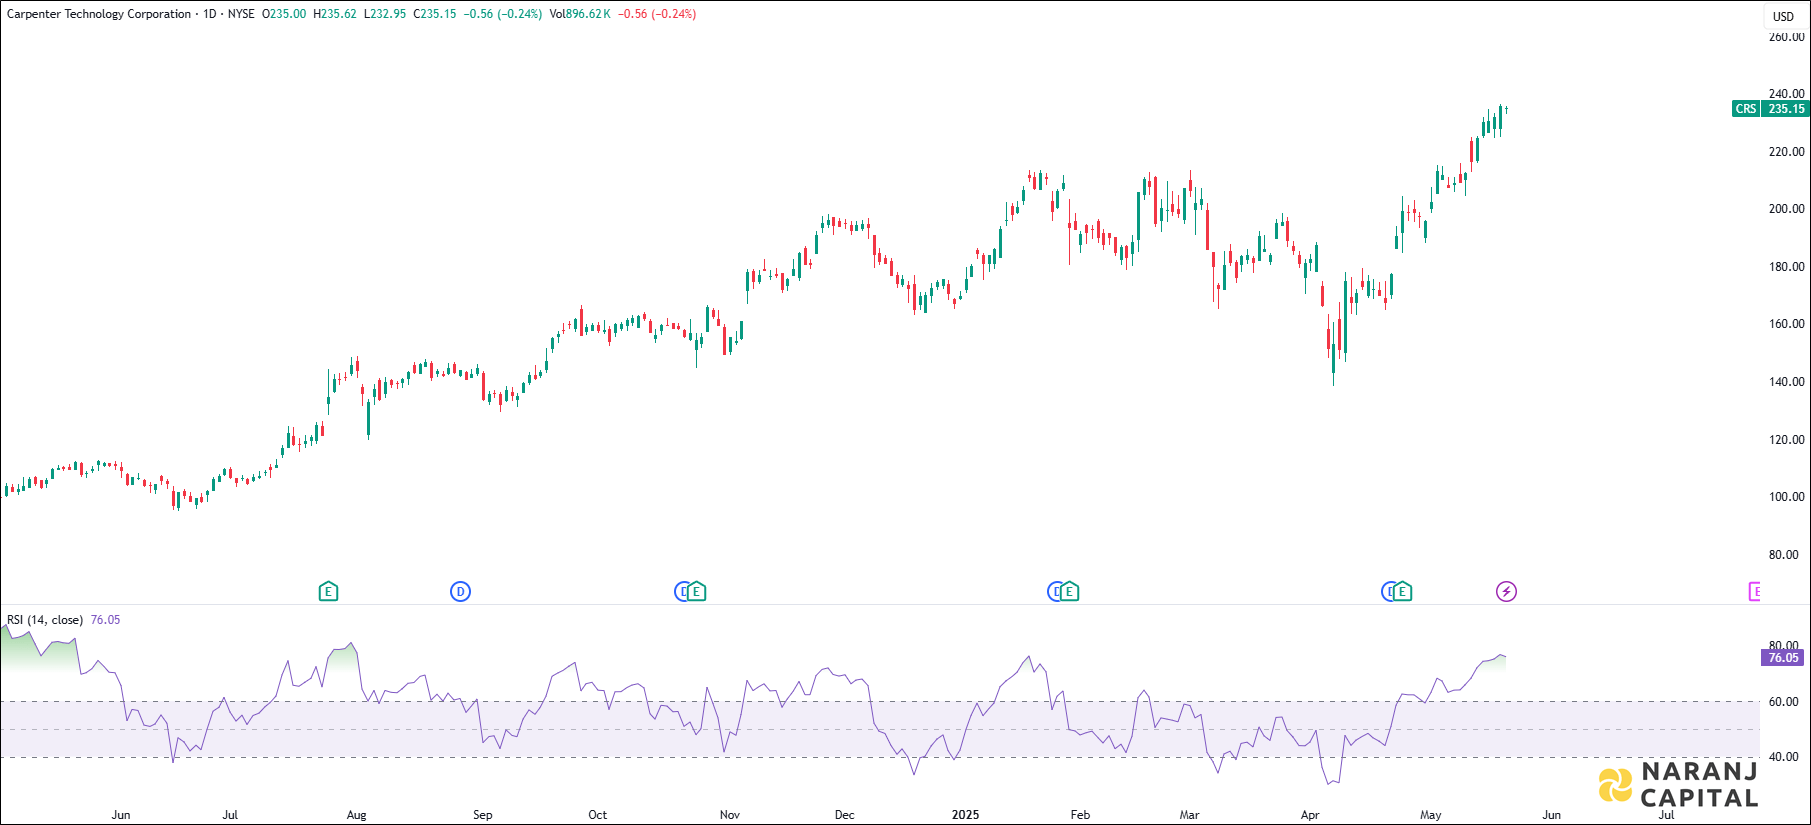1811x825 pixels.
Task: Click the Mar label on time axis
Action: [x=1189, y=815]
